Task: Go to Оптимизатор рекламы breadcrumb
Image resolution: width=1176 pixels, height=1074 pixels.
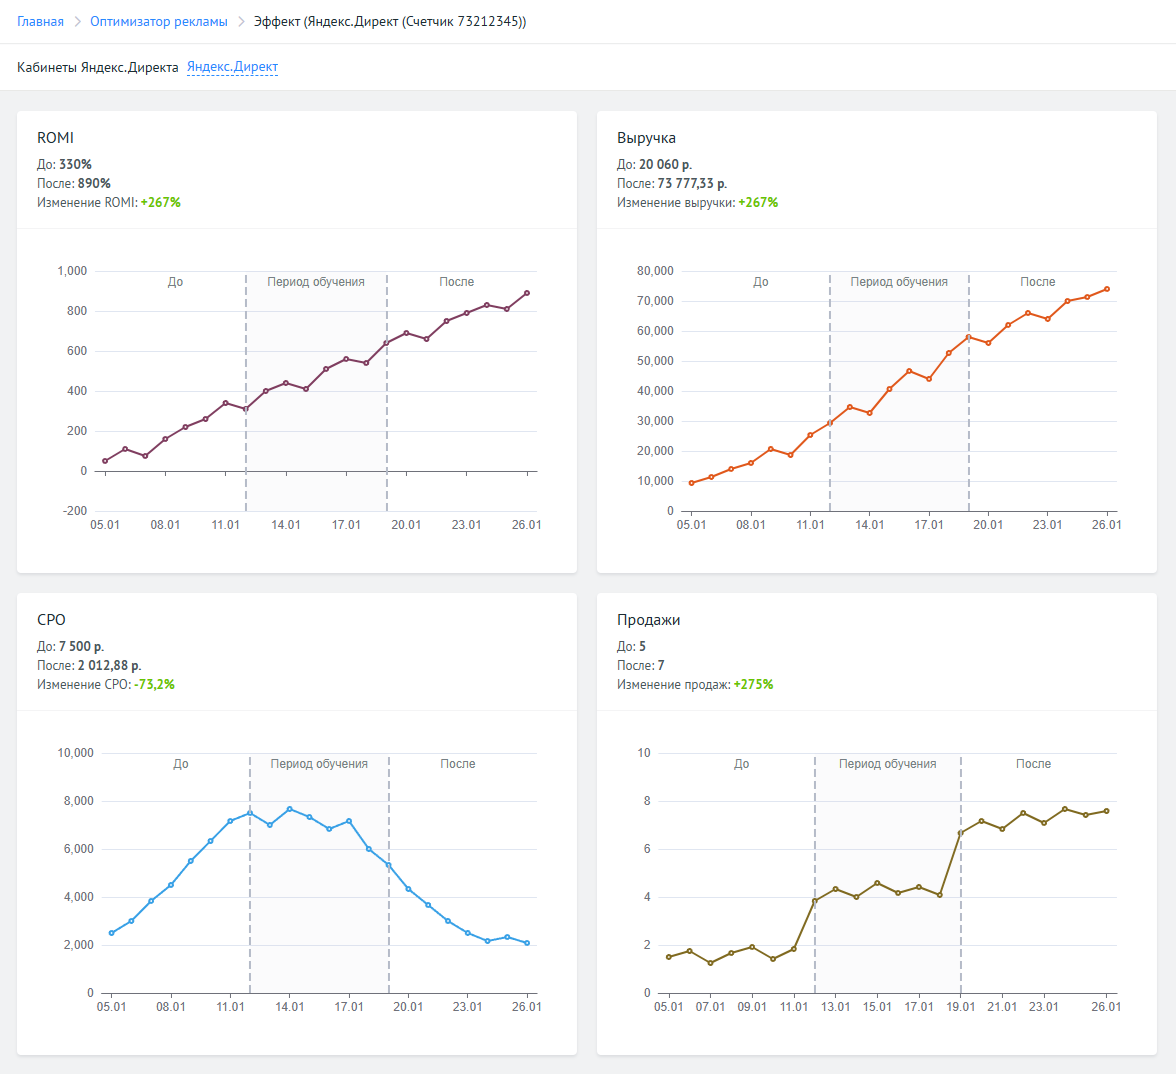Action: tap(159, 22)
